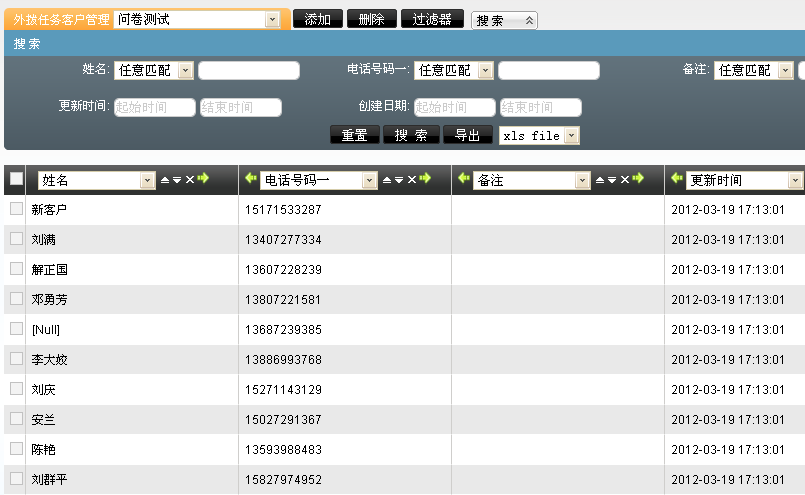Sort the 电话号码一 column descending
Image resolution: width=805 pixels, height=495 pixels.
[397, 179]
